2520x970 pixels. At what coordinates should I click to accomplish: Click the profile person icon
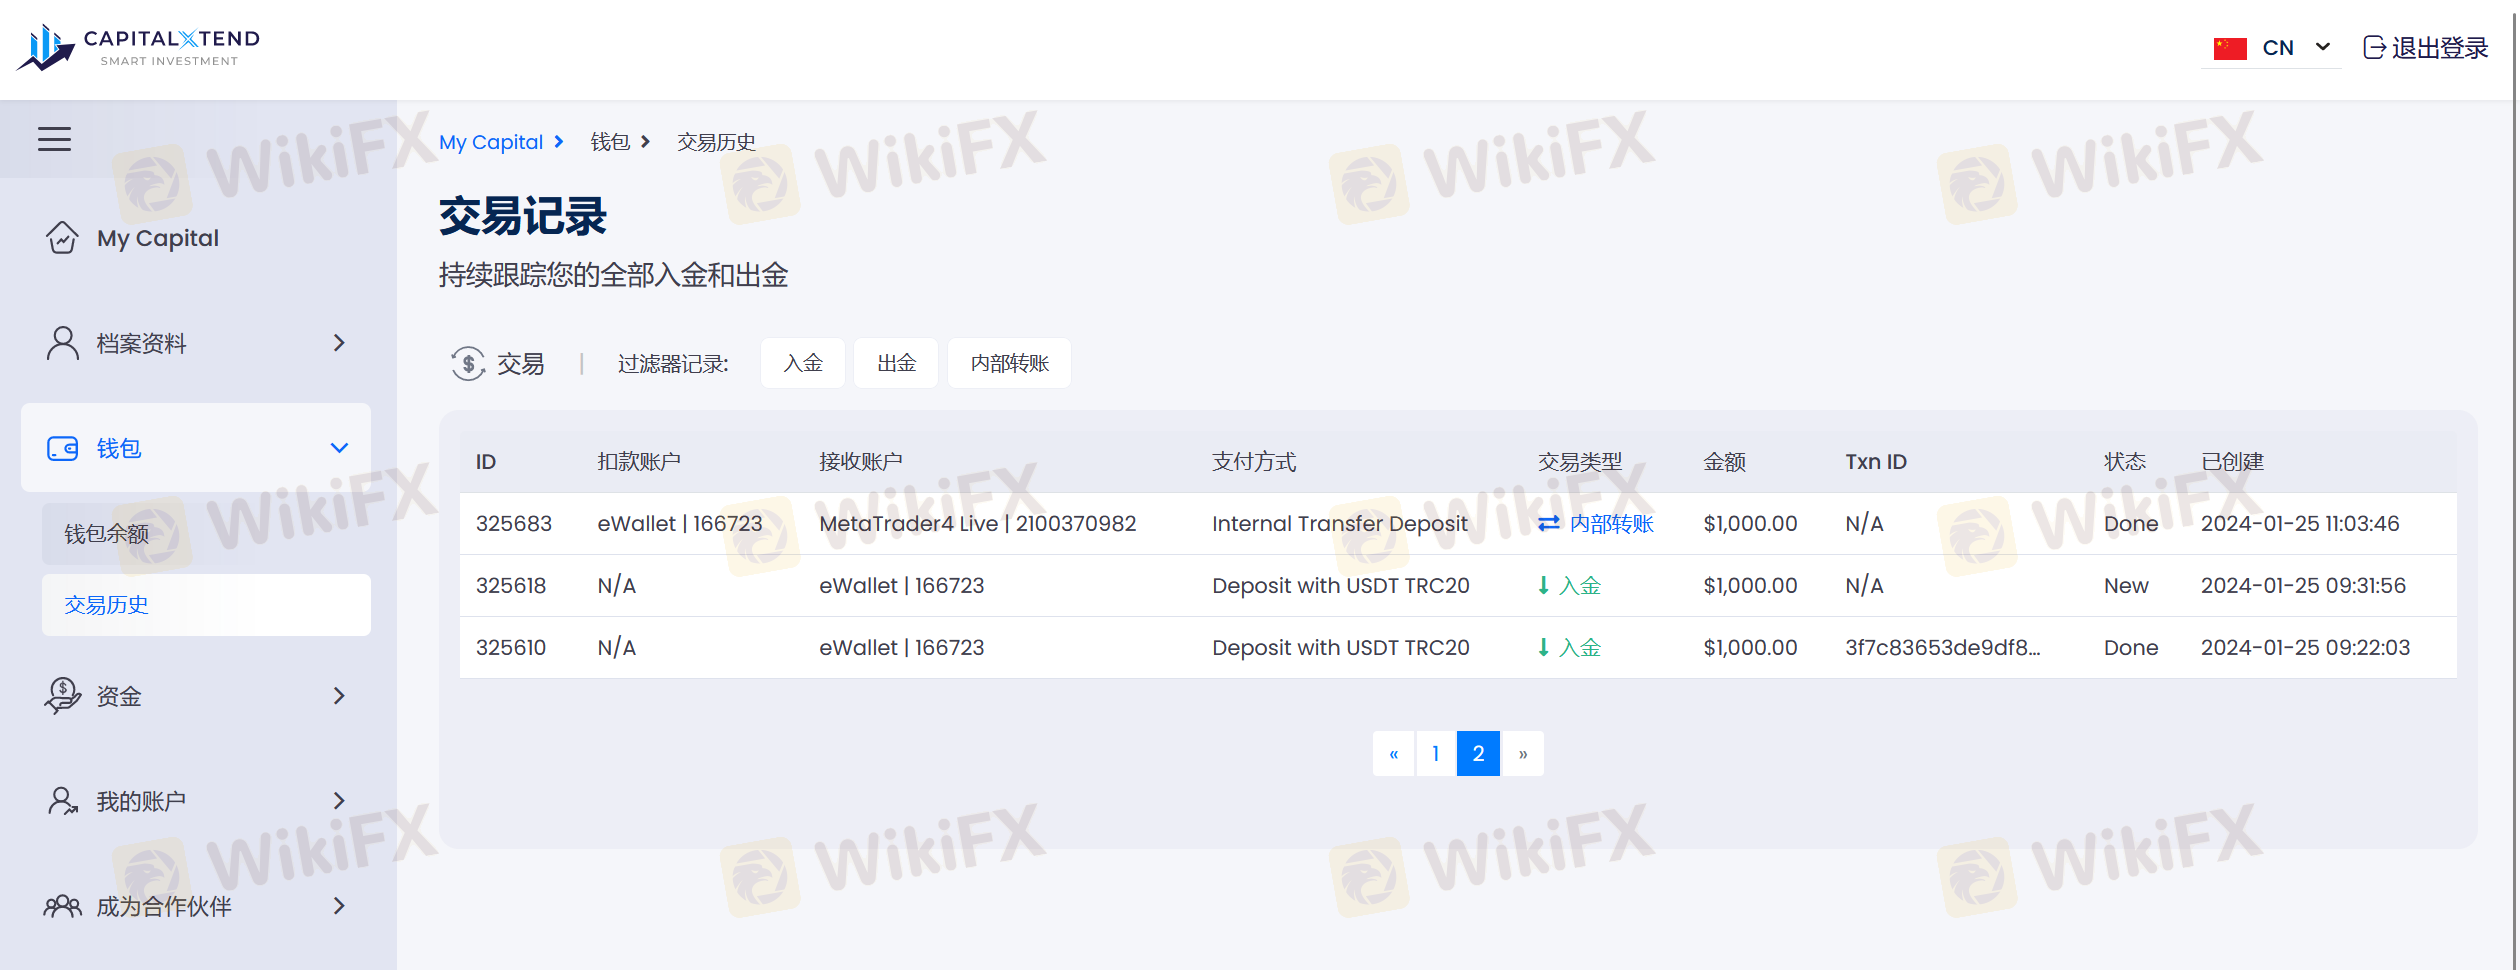(62, 343)
